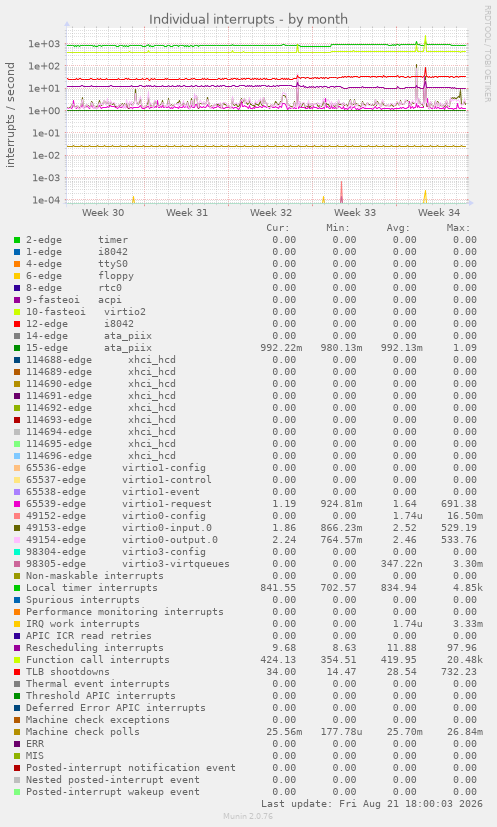Click the Function call interrupts color swatch
This screenshot has width=497, height=827.
click(x=17, y=660)
